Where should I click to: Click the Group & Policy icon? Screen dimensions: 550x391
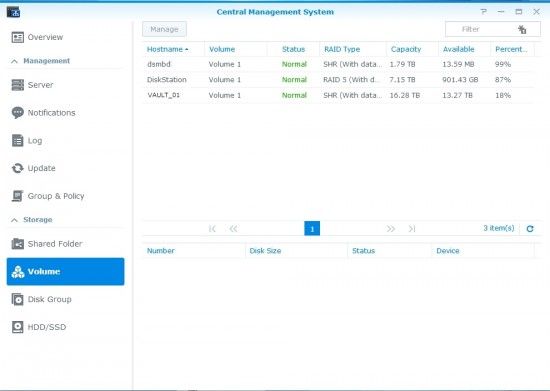(x=18, y=196)
